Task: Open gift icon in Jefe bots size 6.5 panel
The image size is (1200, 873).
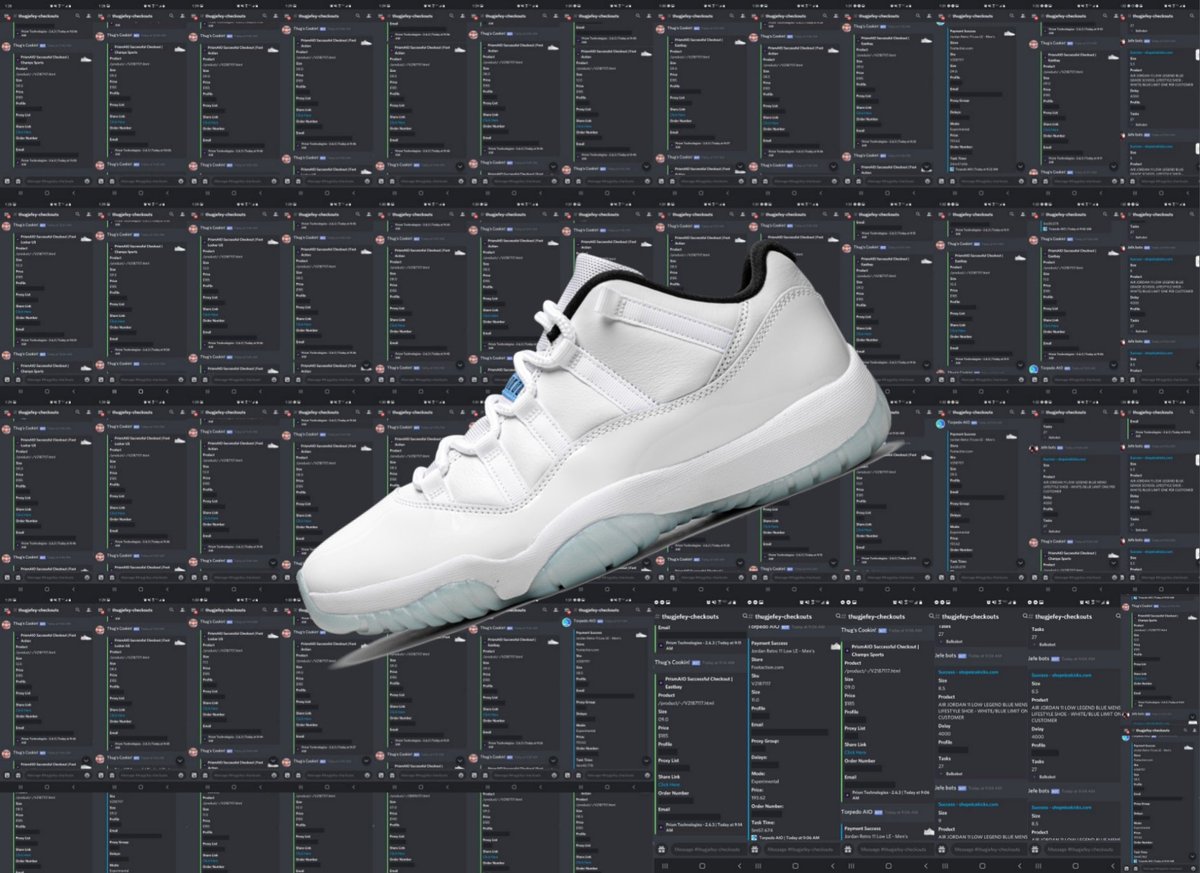Action: tap(1035, 849)
